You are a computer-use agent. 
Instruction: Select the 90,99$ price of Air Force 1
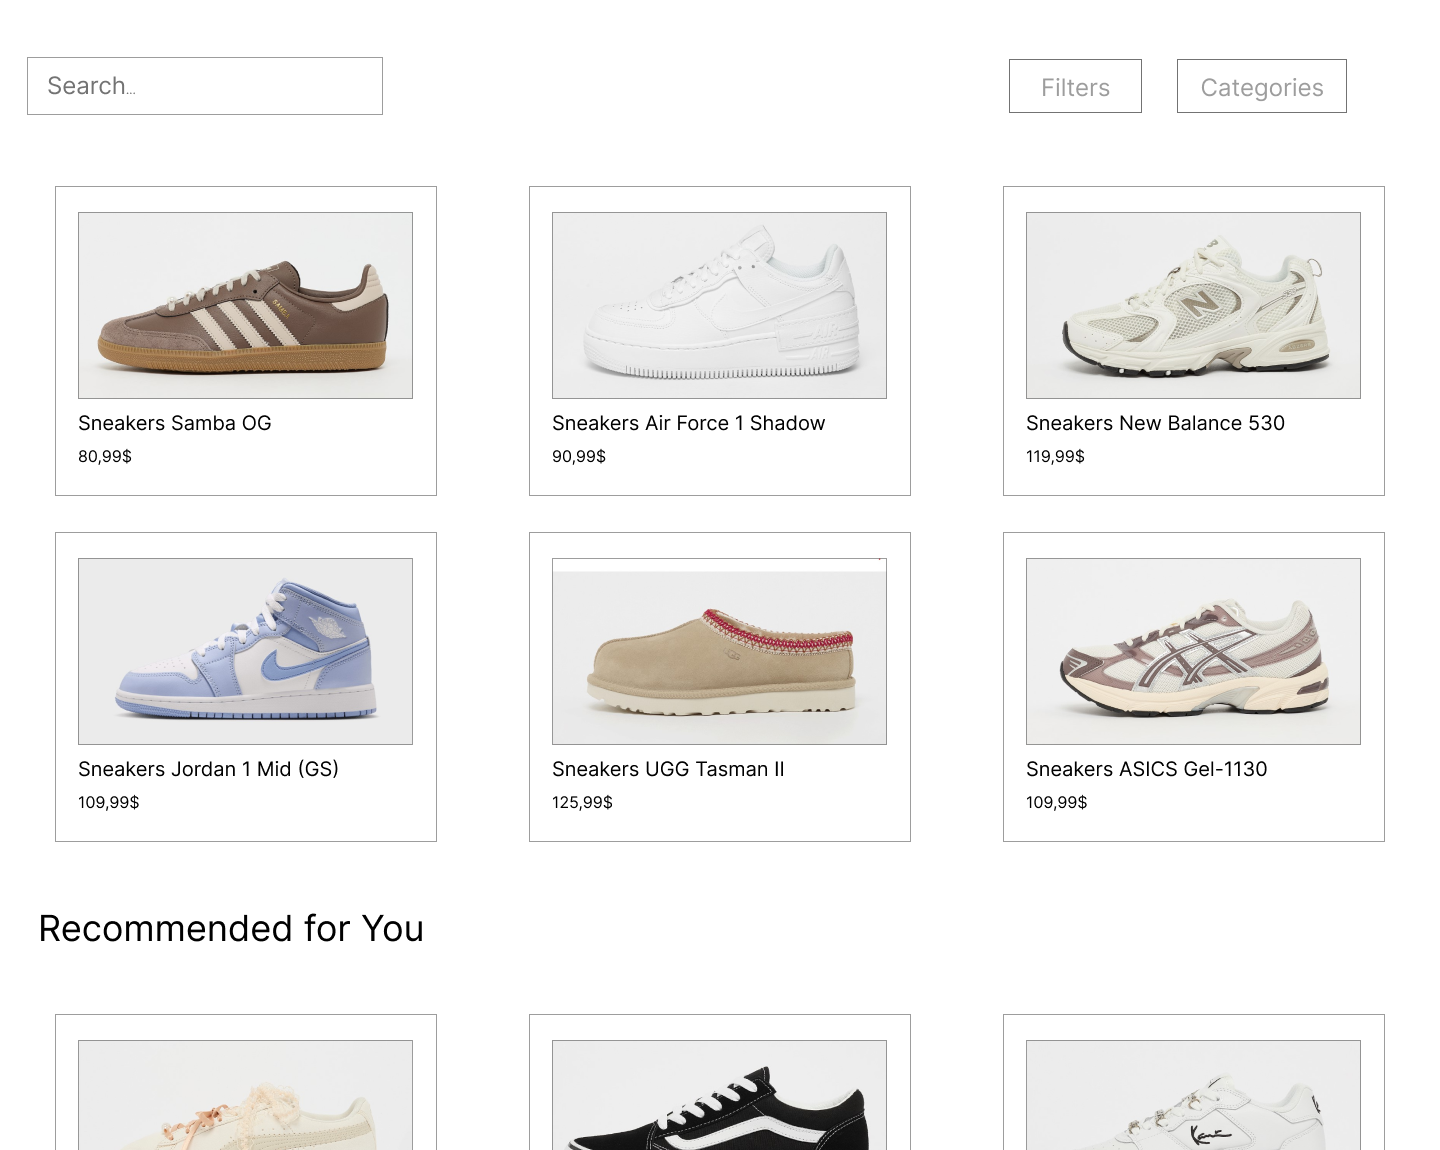click(x=579, y=456)
